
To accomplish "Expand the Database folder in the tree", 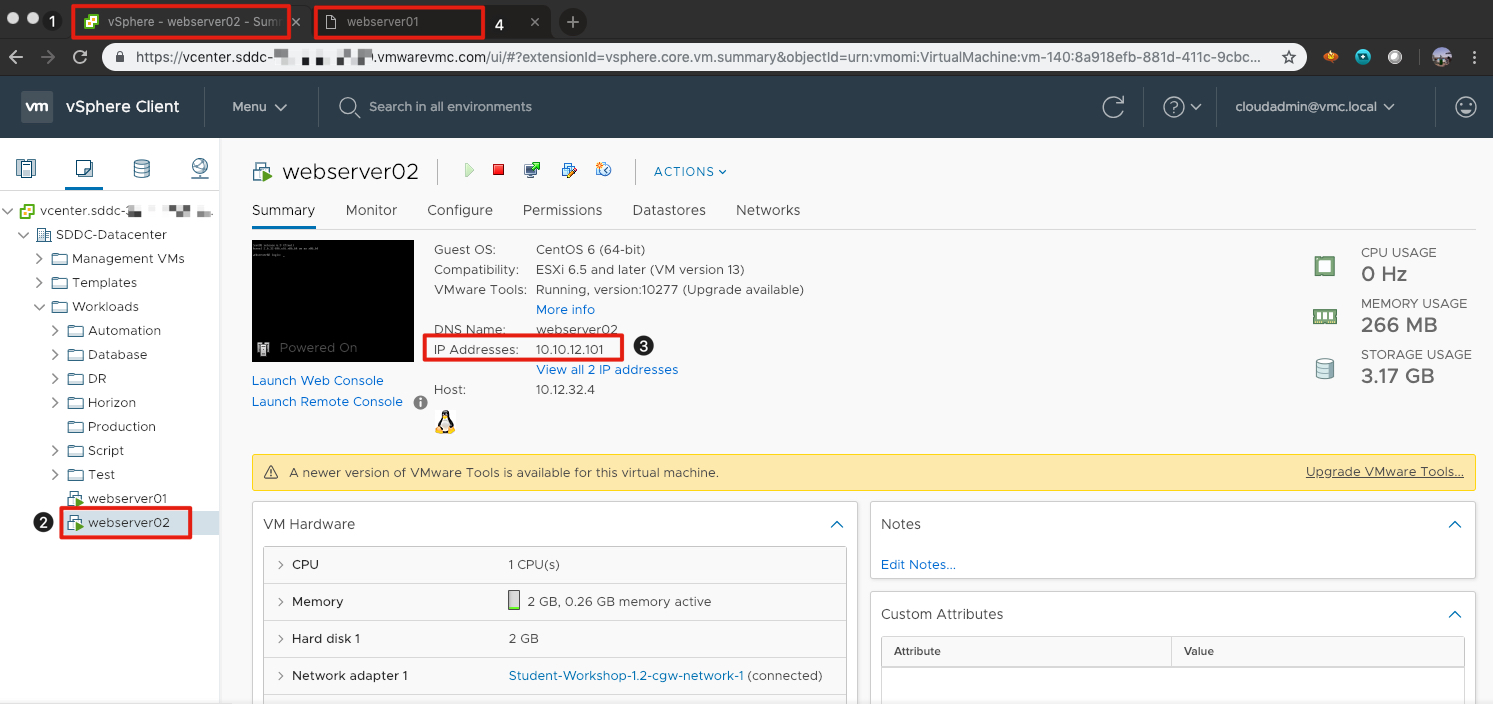I will (x=56, y=354).
